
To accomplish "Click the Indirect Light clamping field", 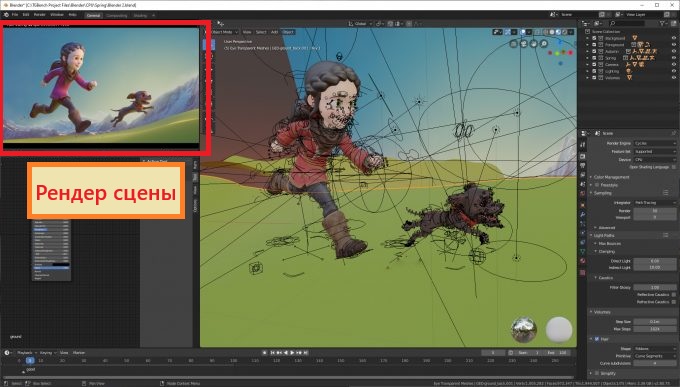I will [655, 268].
